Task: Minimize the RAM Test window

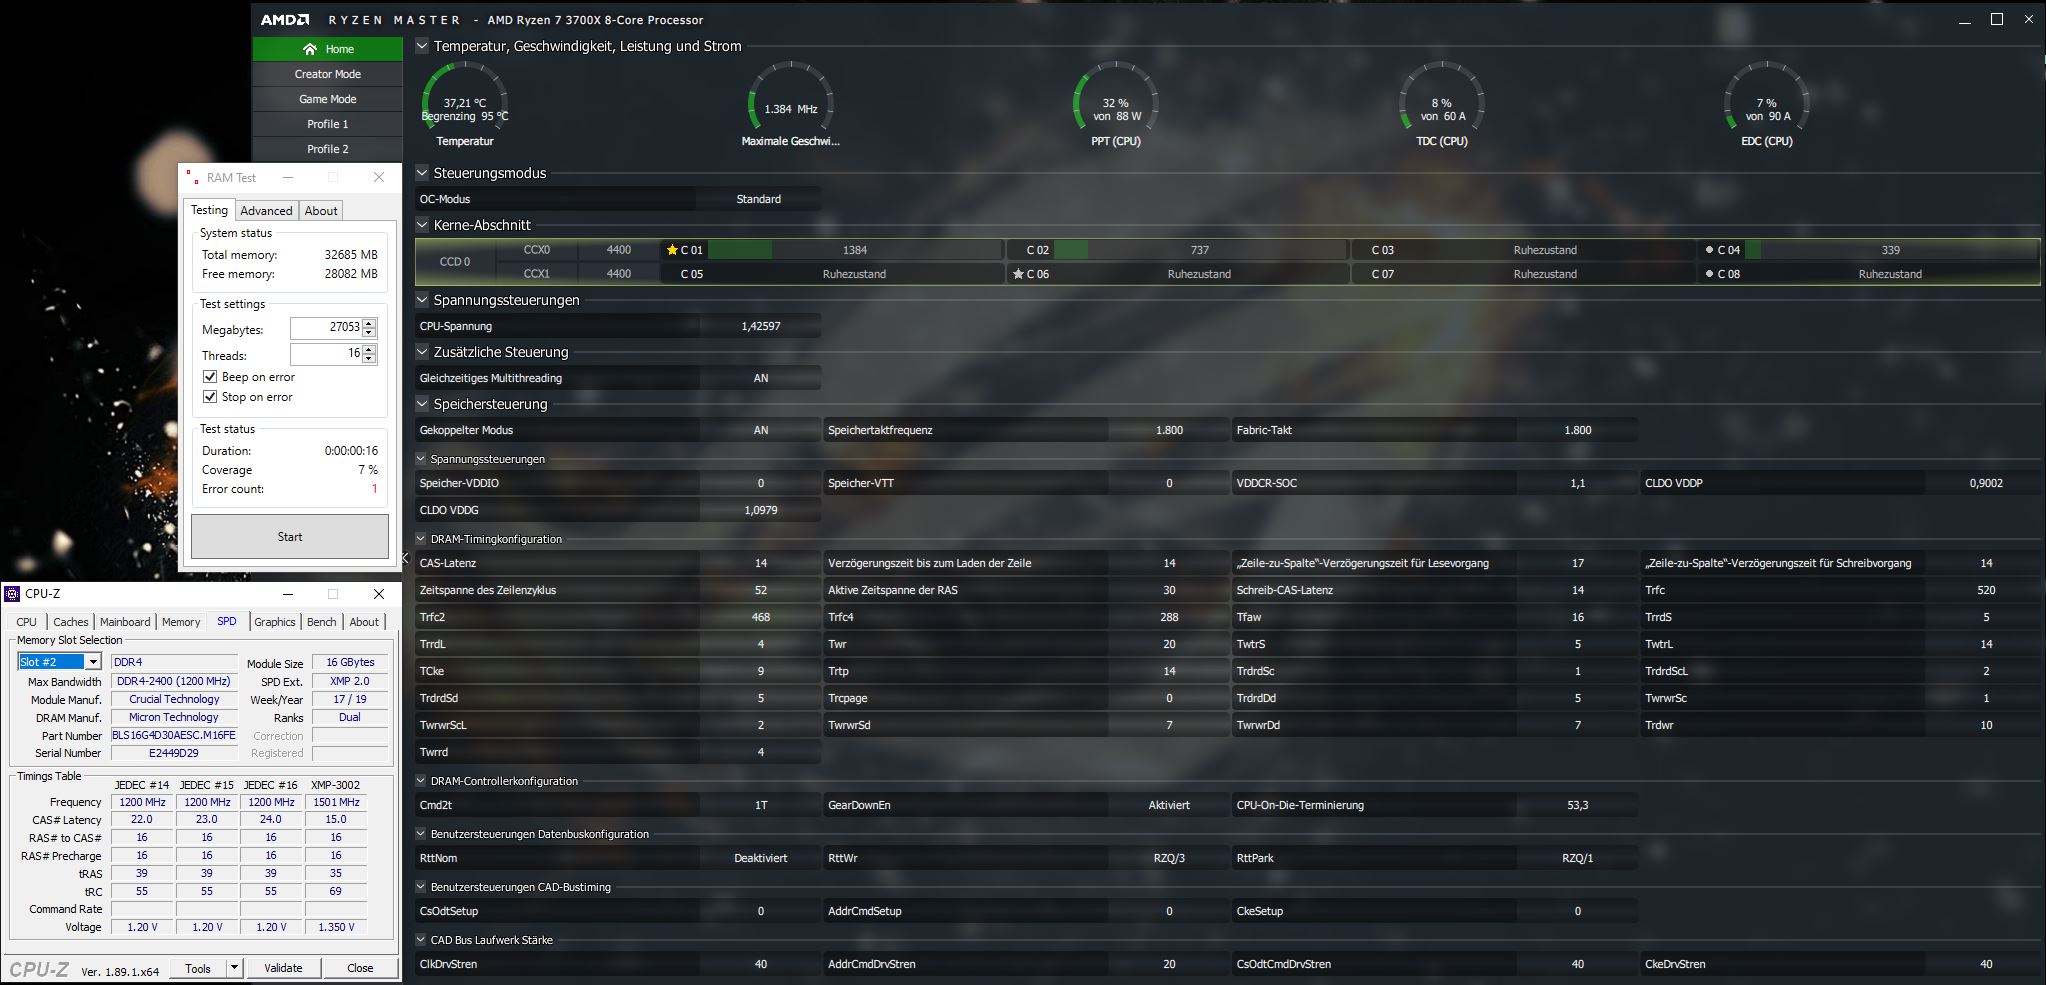Action: (x=288, y=177)
